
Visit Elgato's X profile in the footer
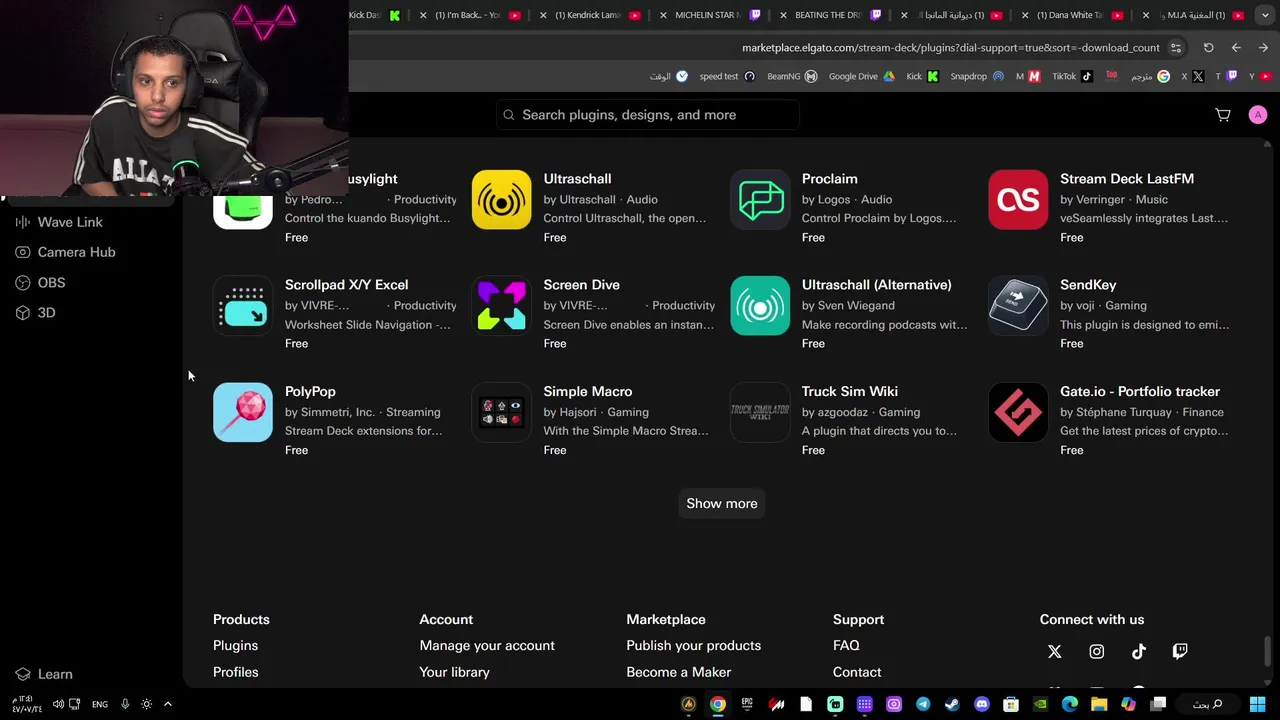[x=1054, y=652]
